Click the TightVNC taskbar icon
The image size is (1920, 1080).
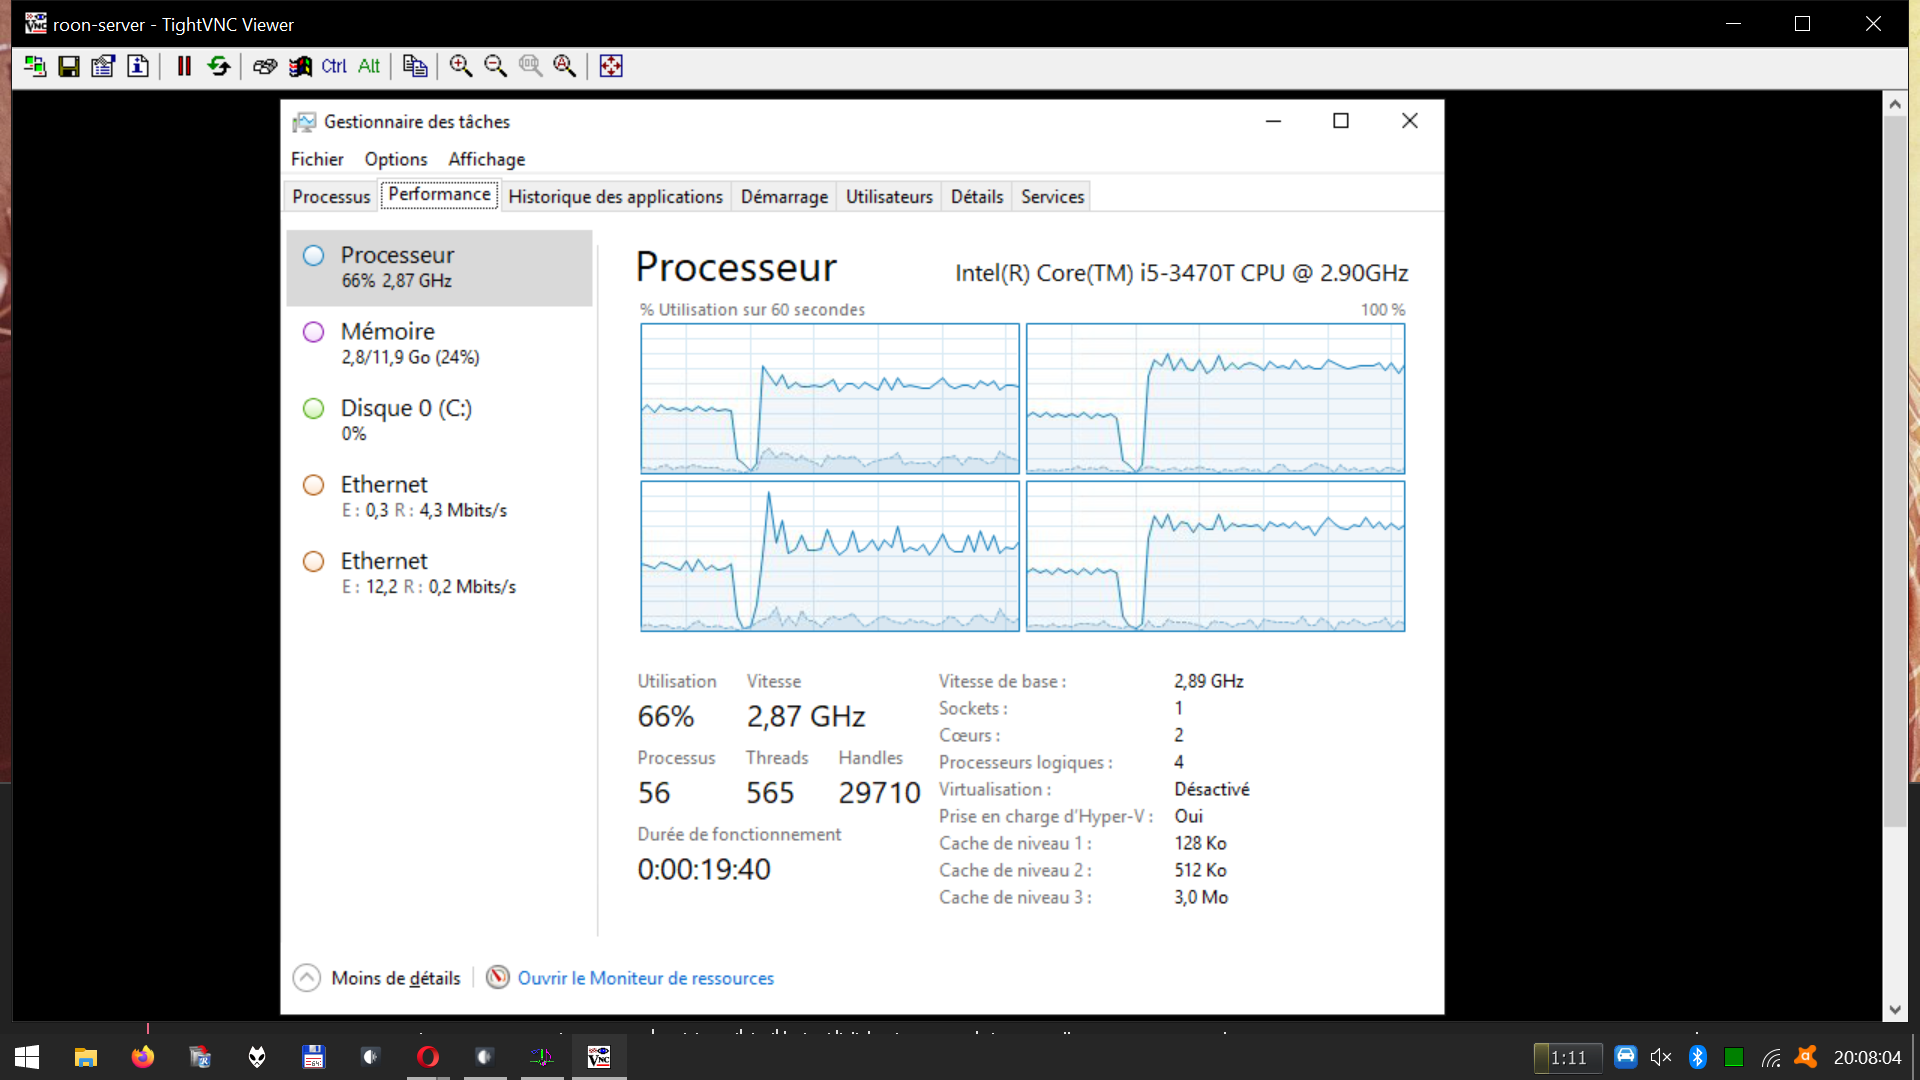(x=599, y=1057)
